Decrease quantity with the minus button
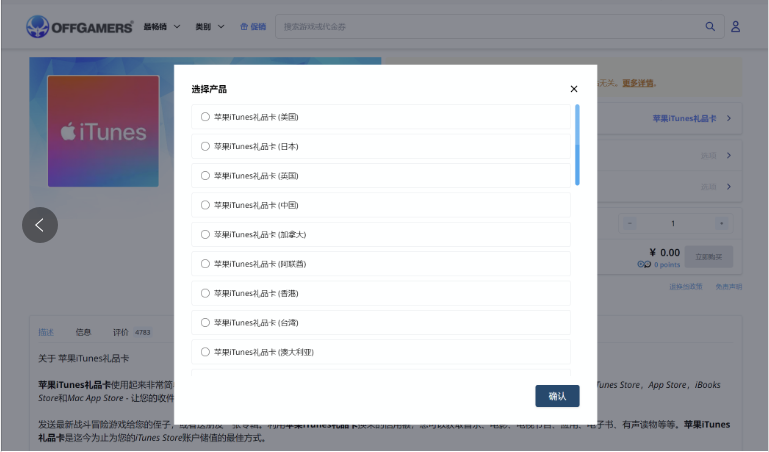The image size is (769, 452). (x=630, y=224)
